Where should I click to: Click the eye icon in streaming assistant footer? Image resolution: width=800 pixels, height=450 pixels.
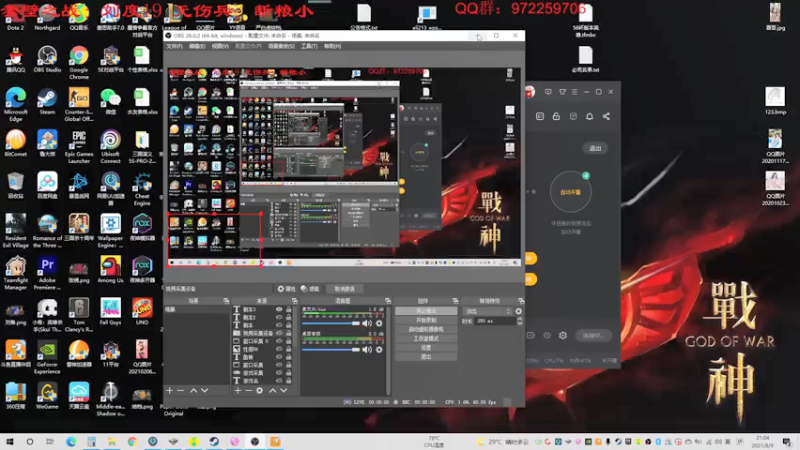click(x=547, y=335)
